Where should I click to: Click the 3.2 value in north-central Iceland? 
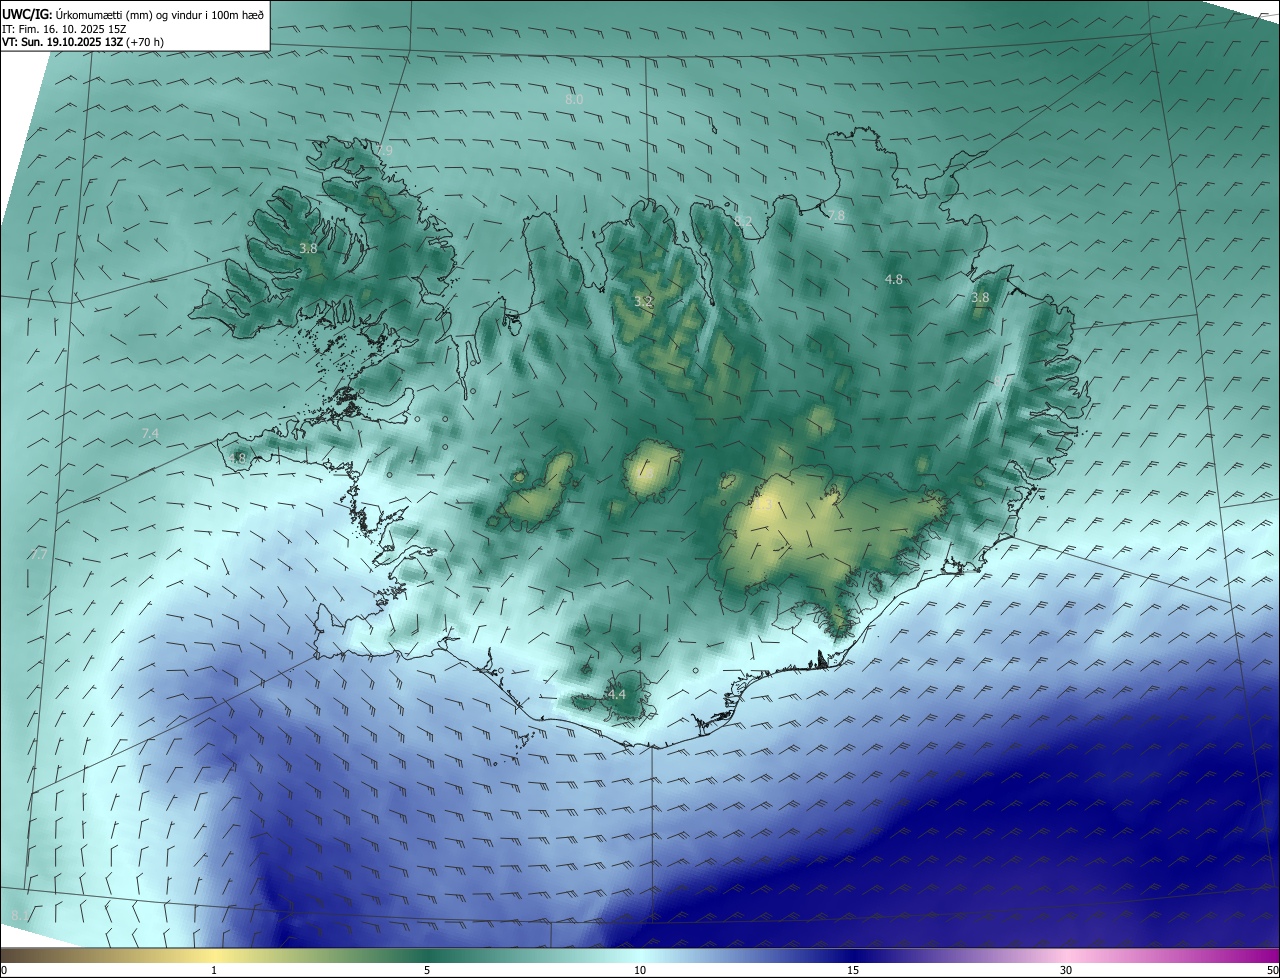point(643,301)
